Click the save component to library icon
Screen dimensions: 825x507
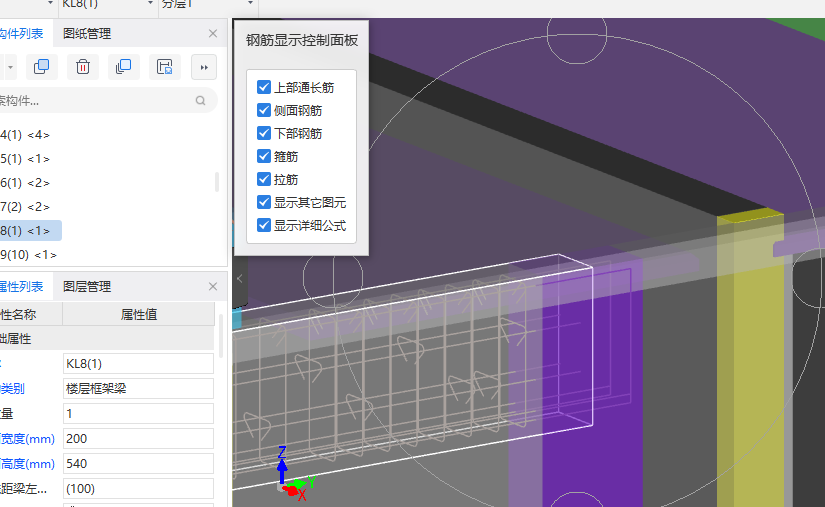(x=165, y=67)
